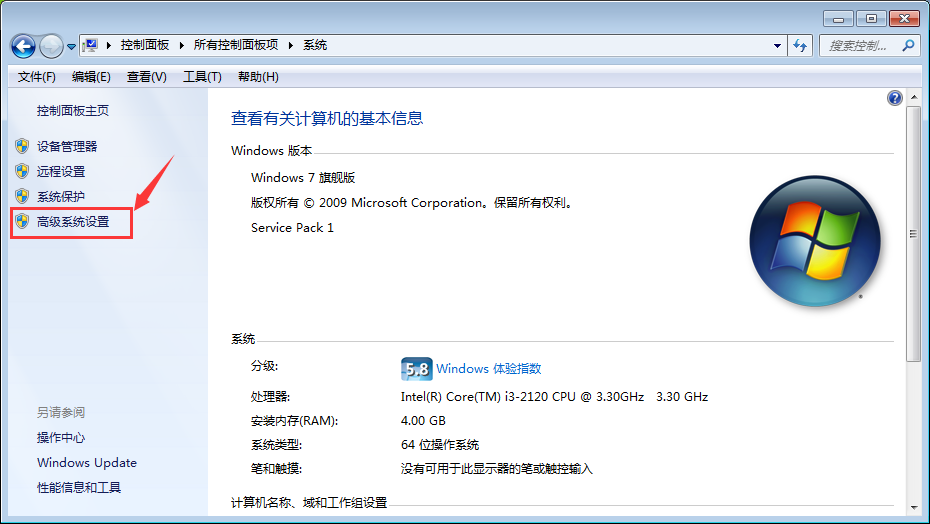930x524 pixels.
Task: Open 高级系统设置 link
Action: [x=73, y=222]
